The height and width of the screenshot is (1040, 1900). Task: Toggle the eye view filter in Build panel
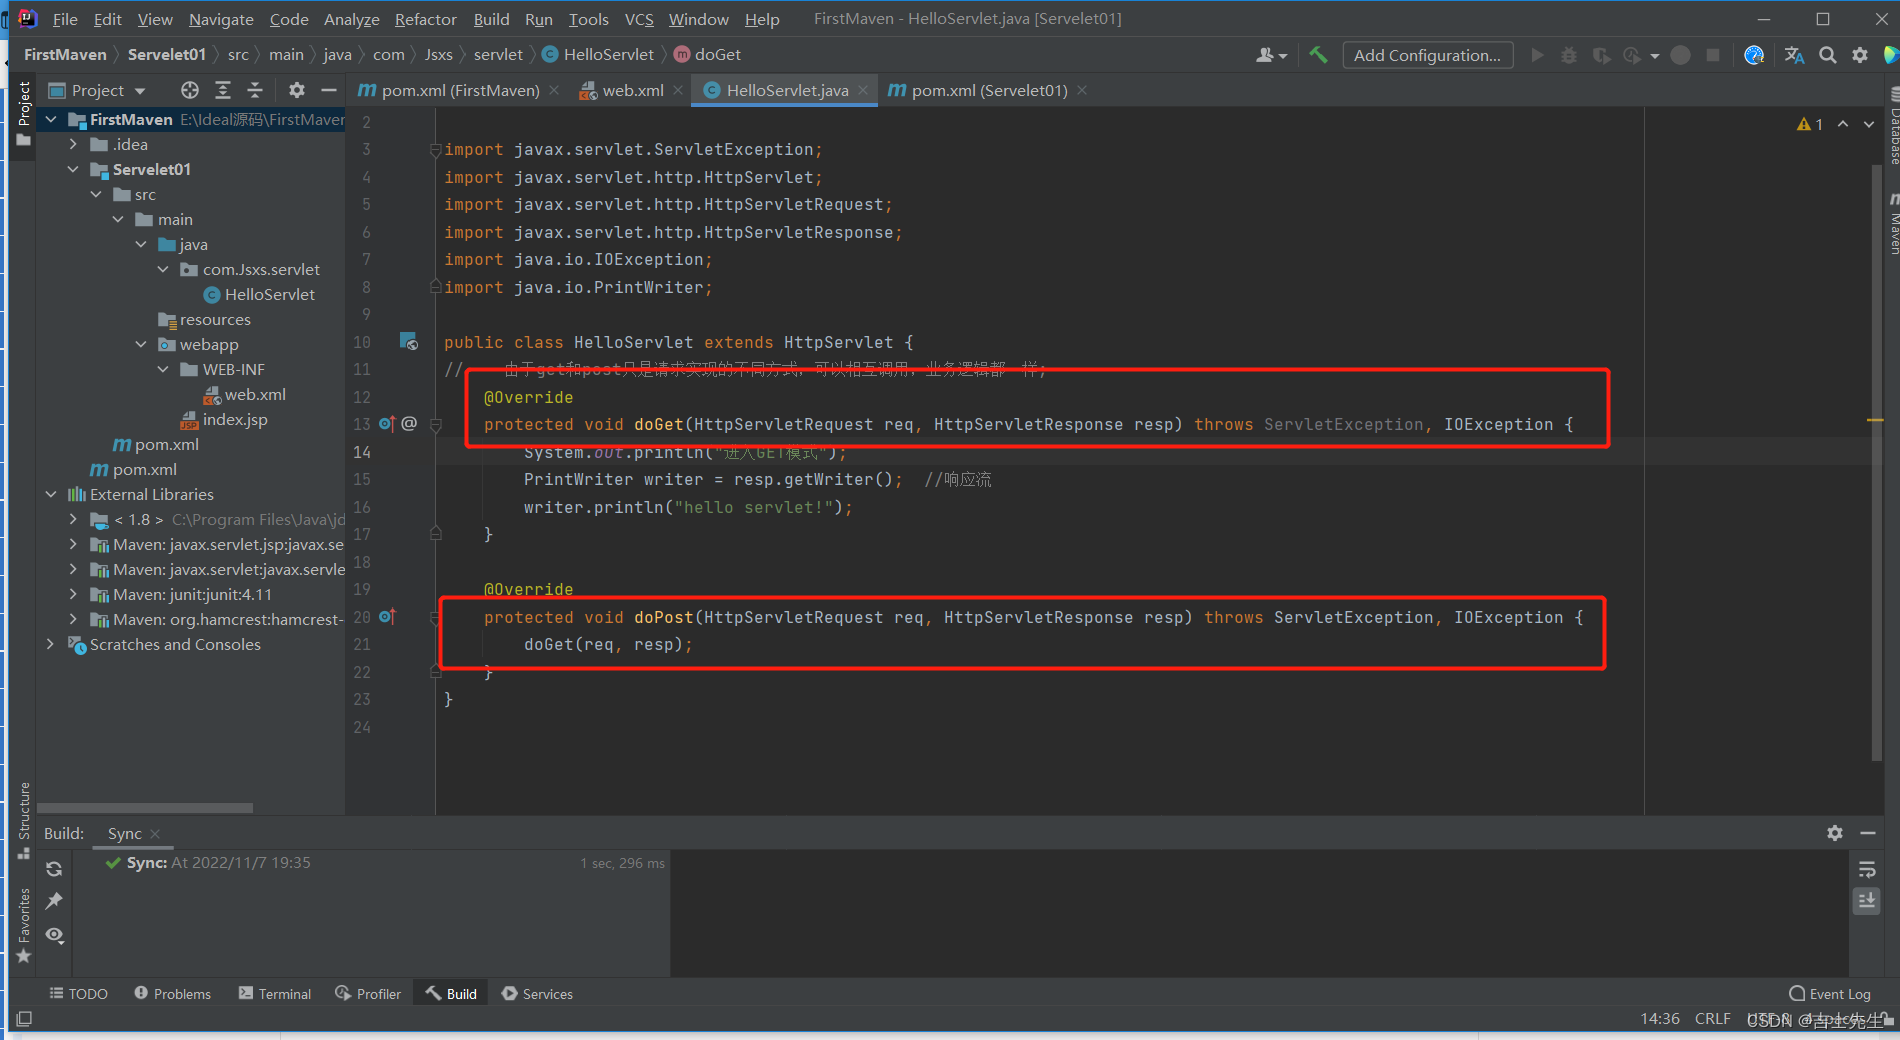pyautogui.click(x=54, y=935)
